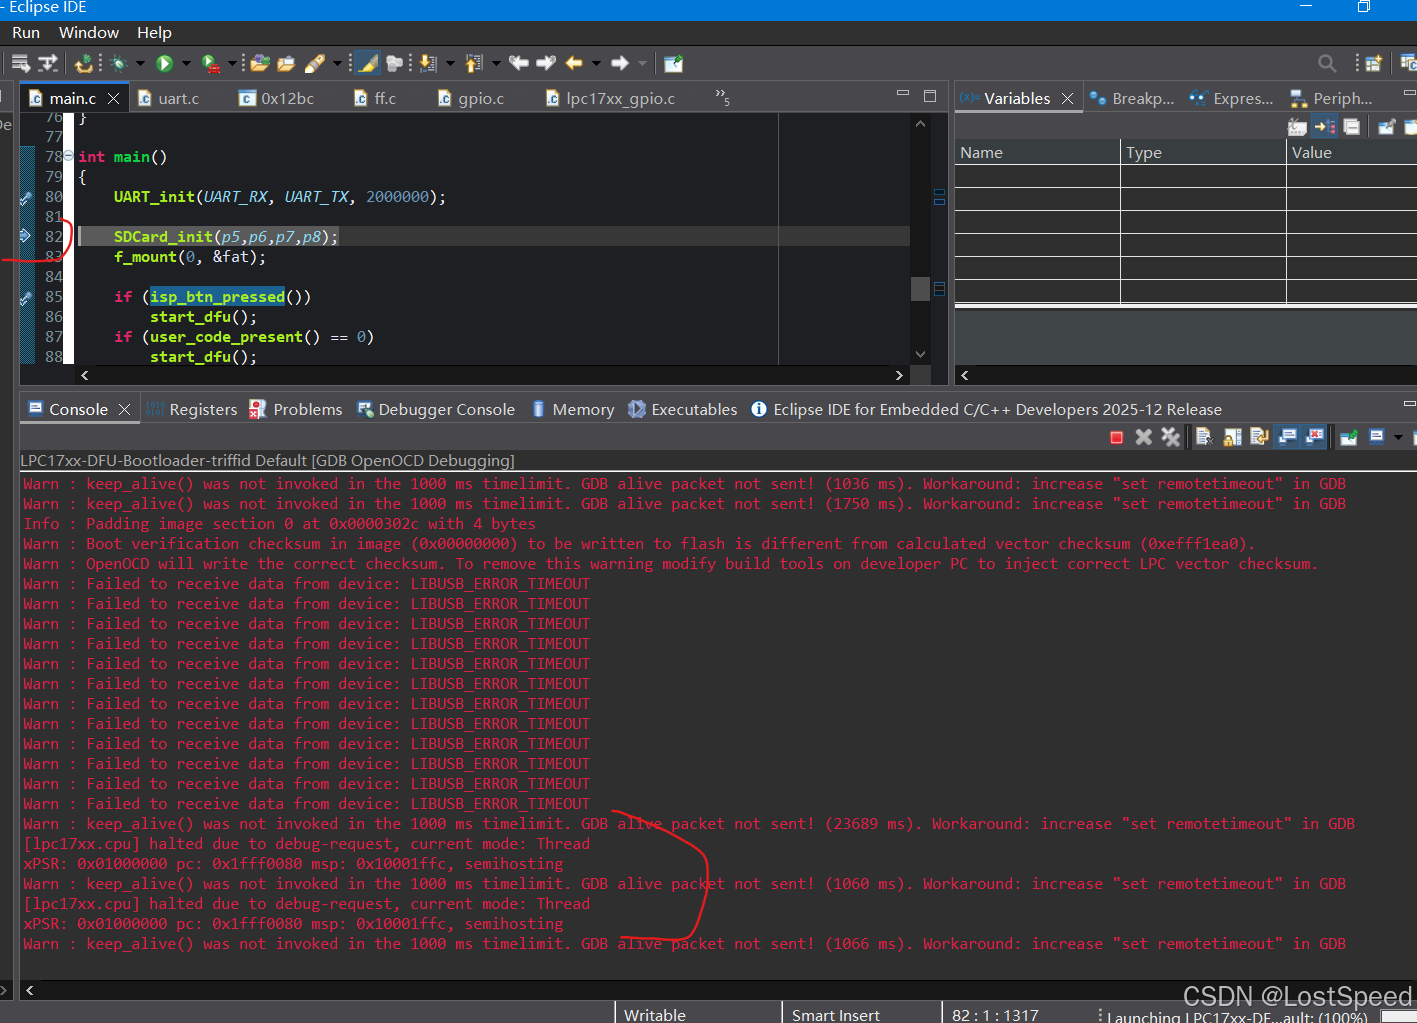The width and height of the screenshot is (1417, 1023).
Task: Open dropdown arrow next to Run icon
Action: 186,63
